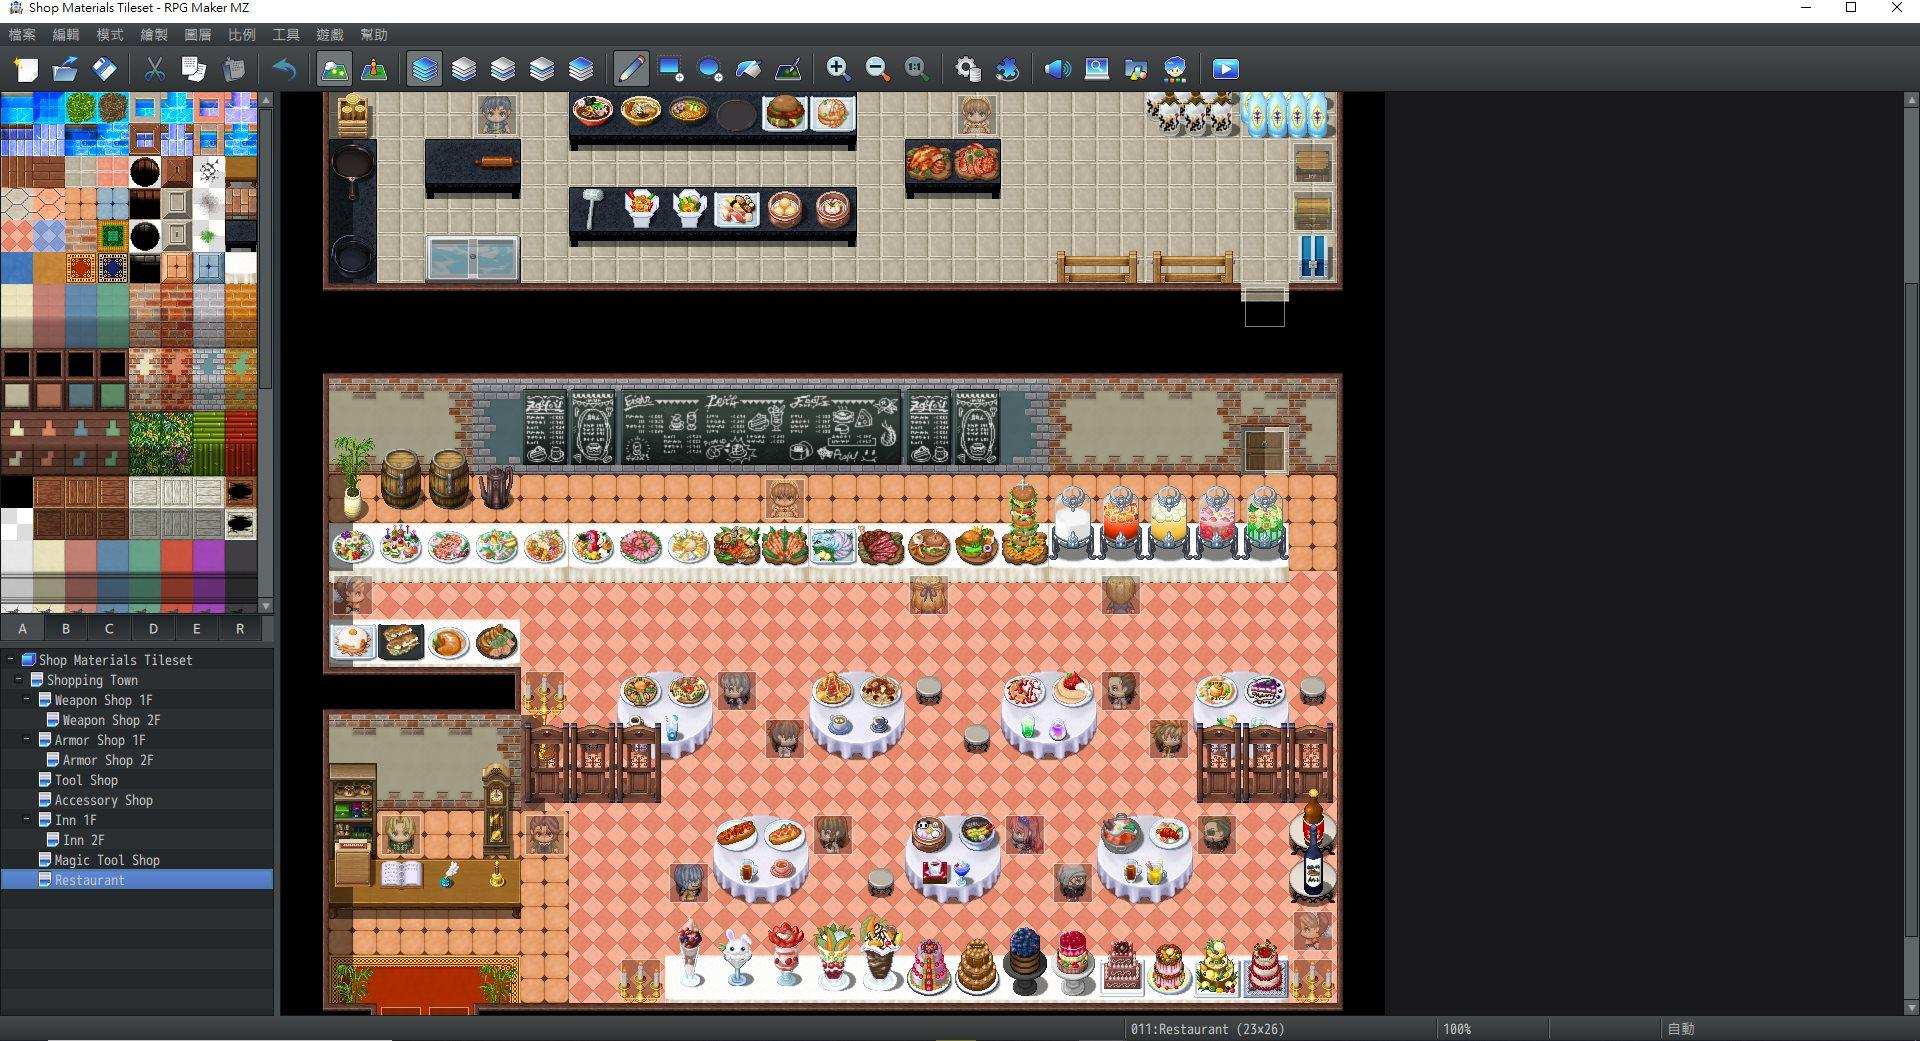Open the Accessory Shop map
Viewport: 1920px width, 1041px height.
tap(103, 800)
